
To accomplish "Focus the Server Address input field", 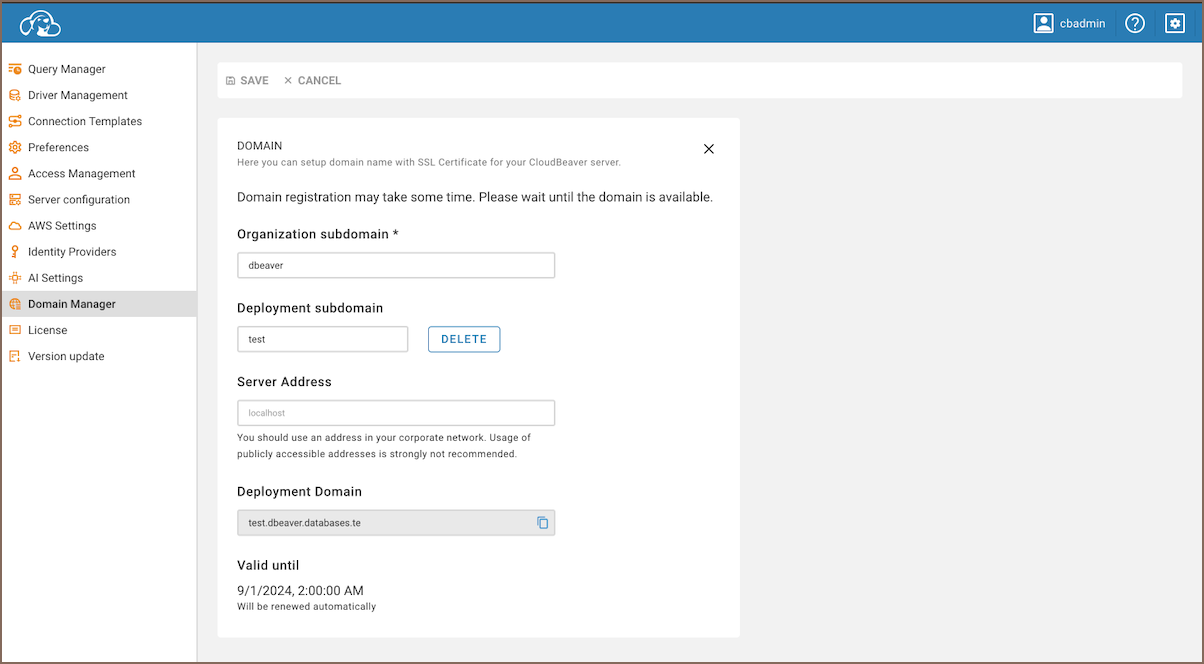I will point(395,413).
